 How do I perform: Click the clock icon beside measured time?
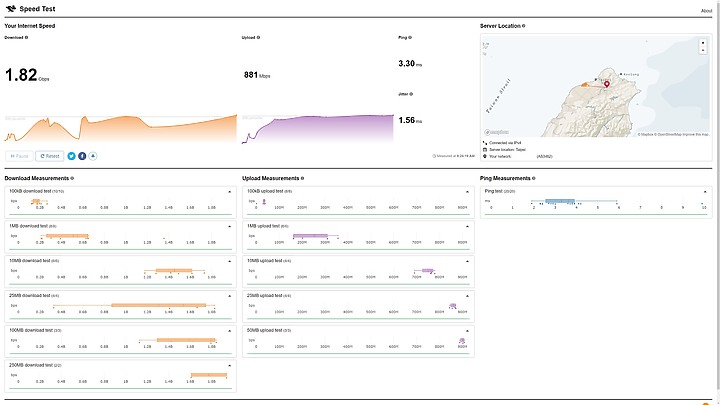(434, 156)
